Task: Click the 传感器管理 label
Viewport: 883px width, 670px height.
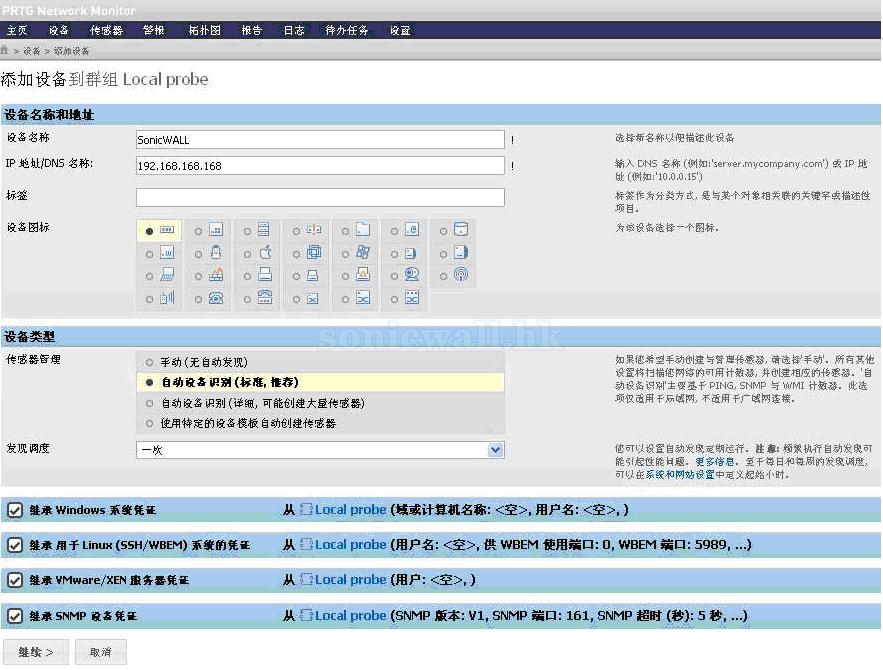Action: (33, 359)
